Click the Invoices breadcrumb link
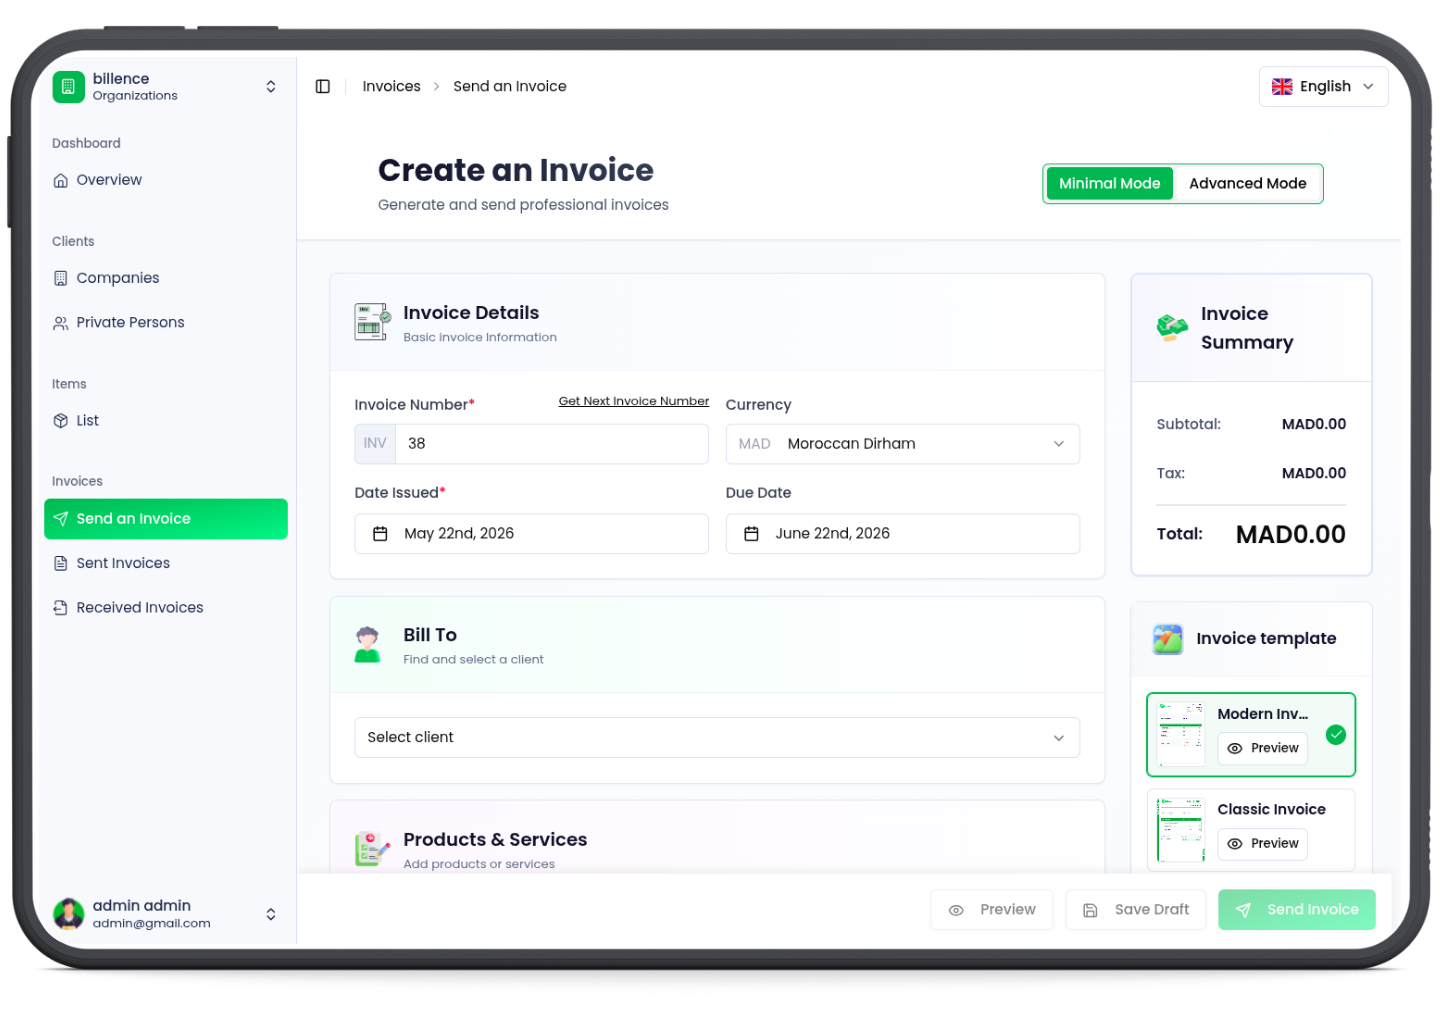 click(x=392, y=87)
